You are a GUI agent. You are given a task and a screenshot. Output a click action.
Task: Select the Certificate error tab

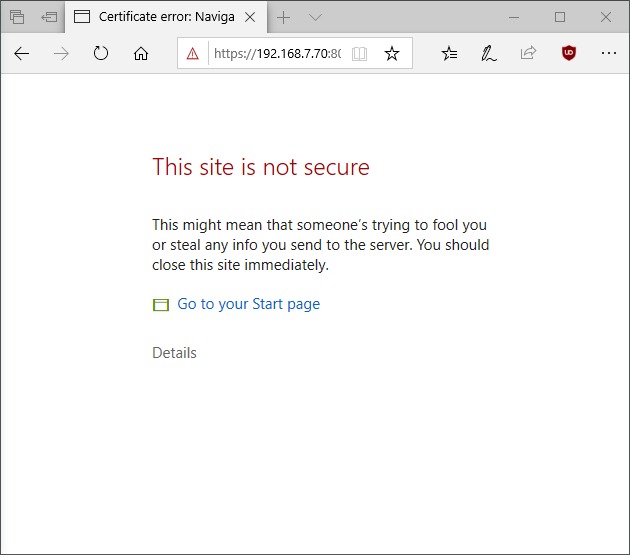pos(160,17)
